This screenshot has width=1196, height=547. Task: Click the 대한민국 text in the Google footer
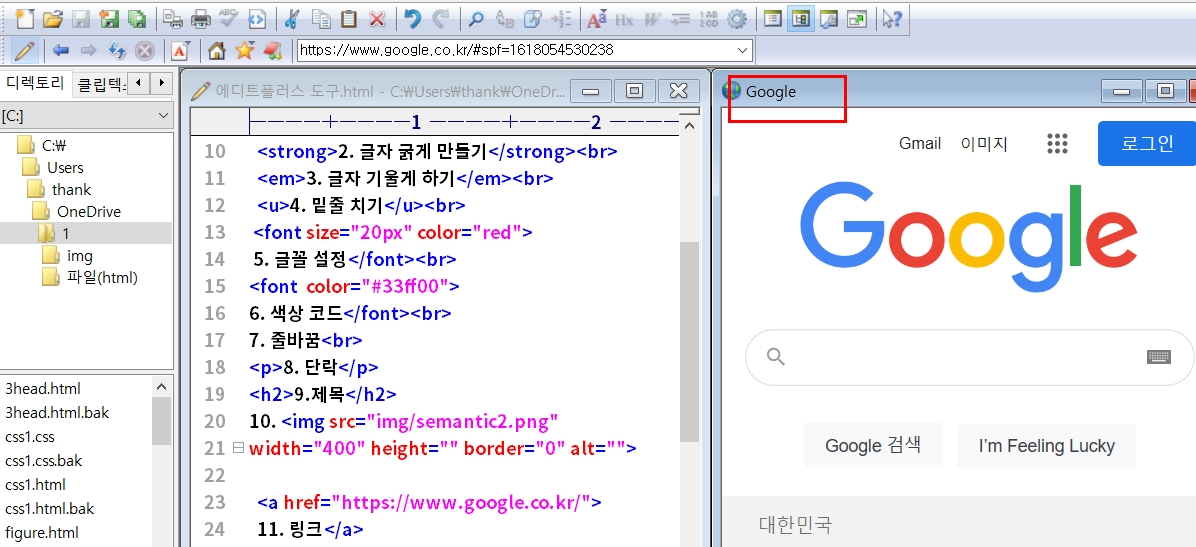795,524
